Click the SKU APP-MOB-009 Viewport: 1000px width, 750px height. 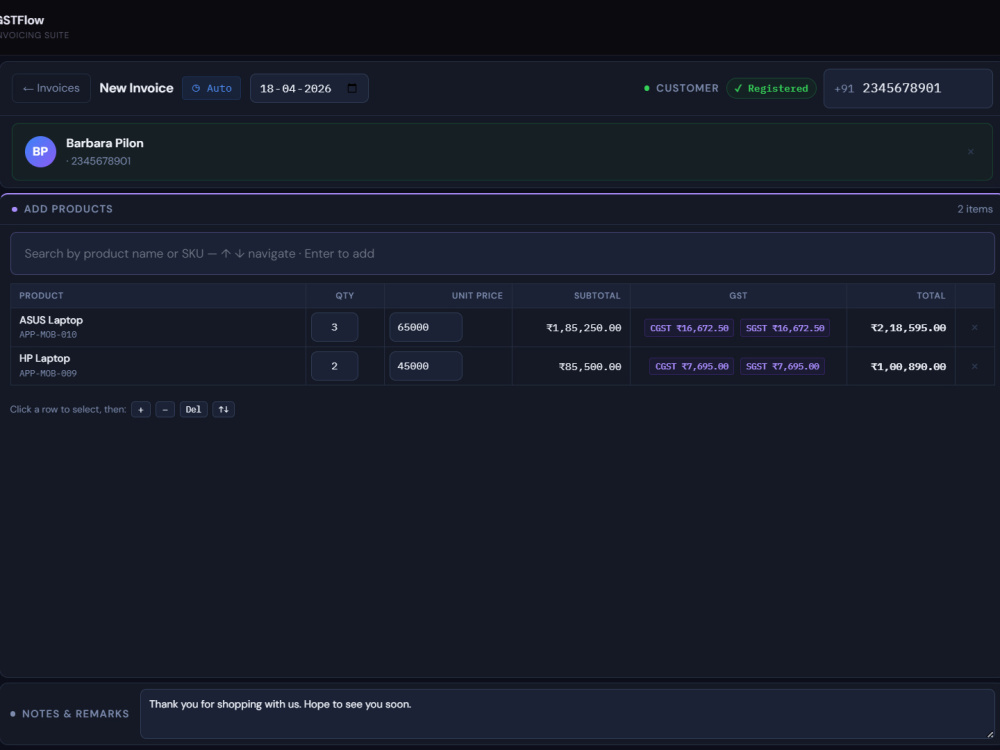pos(48,374)
